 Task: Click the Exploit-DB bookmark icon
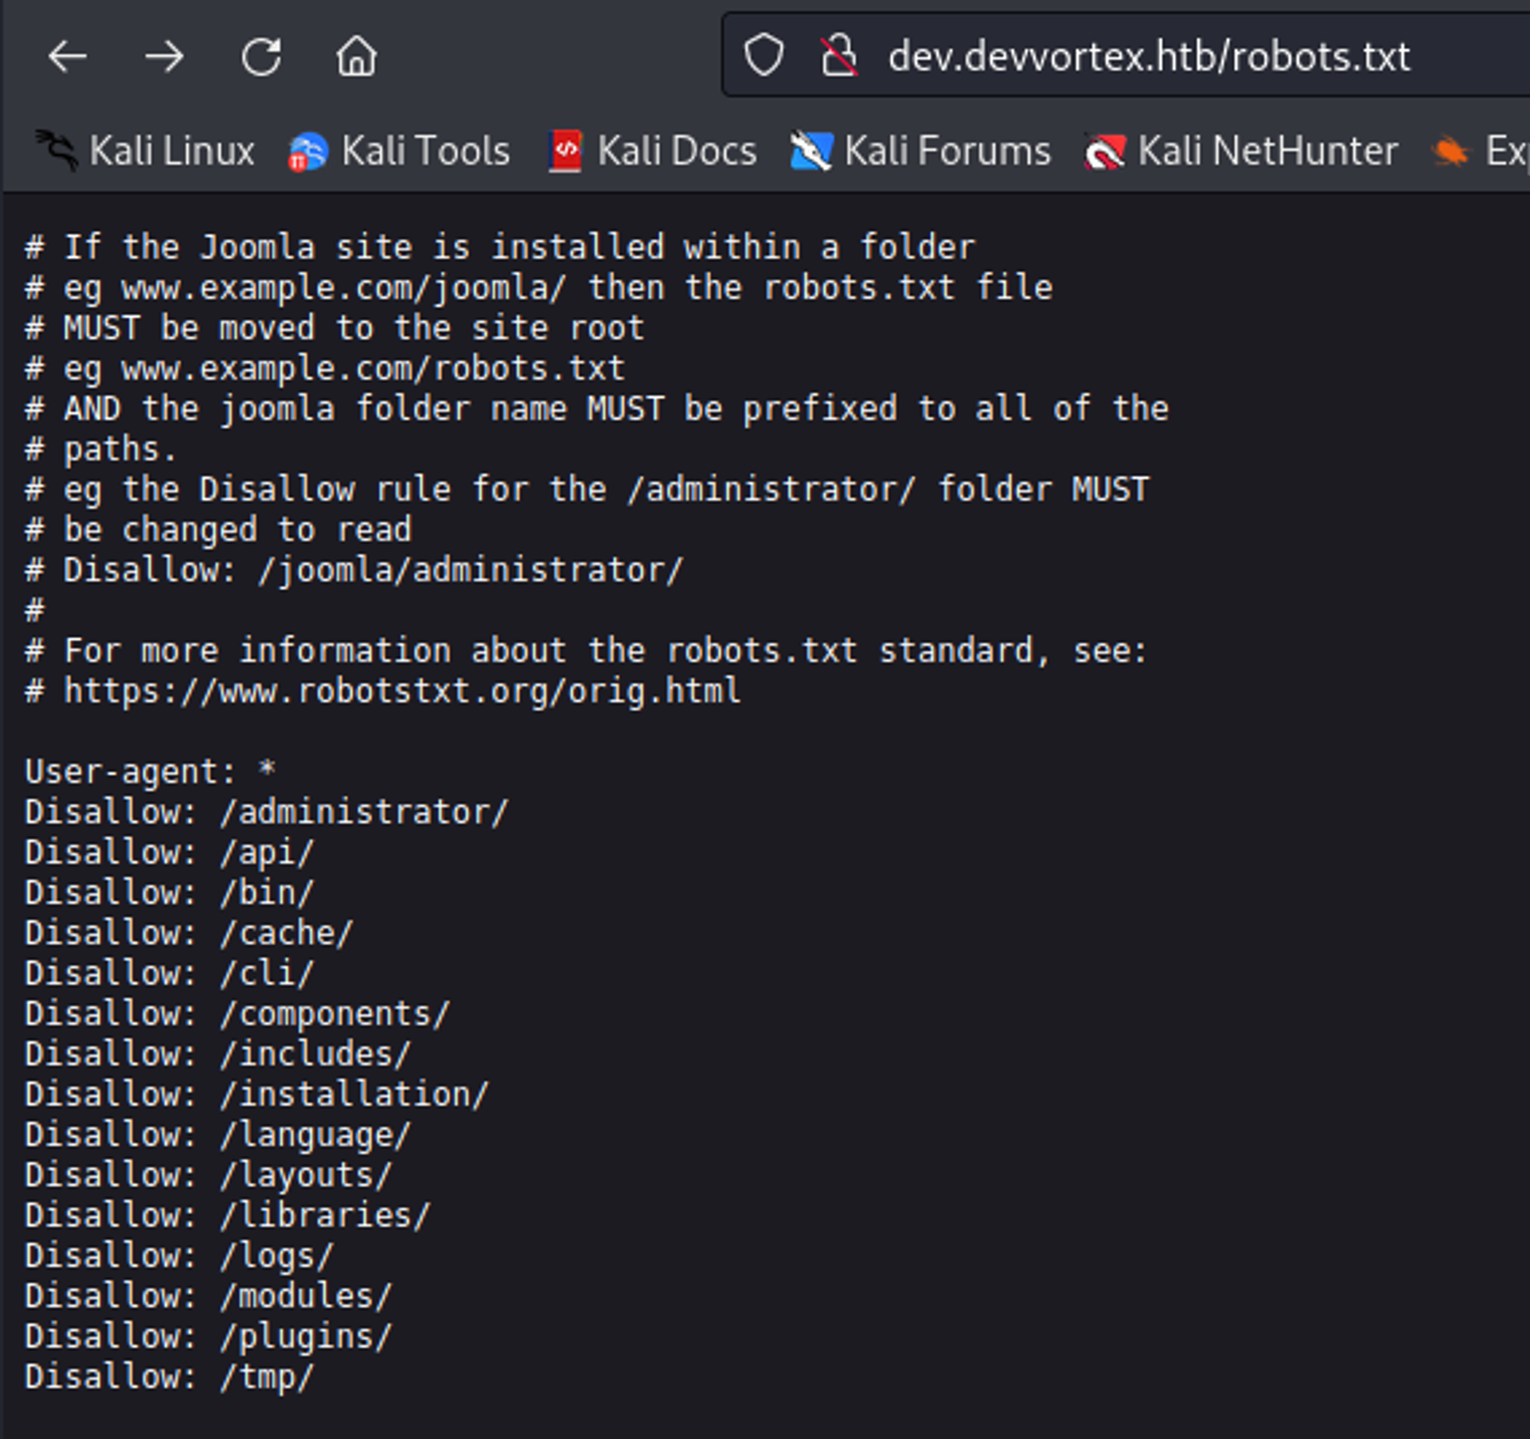tap(1451, 152)
